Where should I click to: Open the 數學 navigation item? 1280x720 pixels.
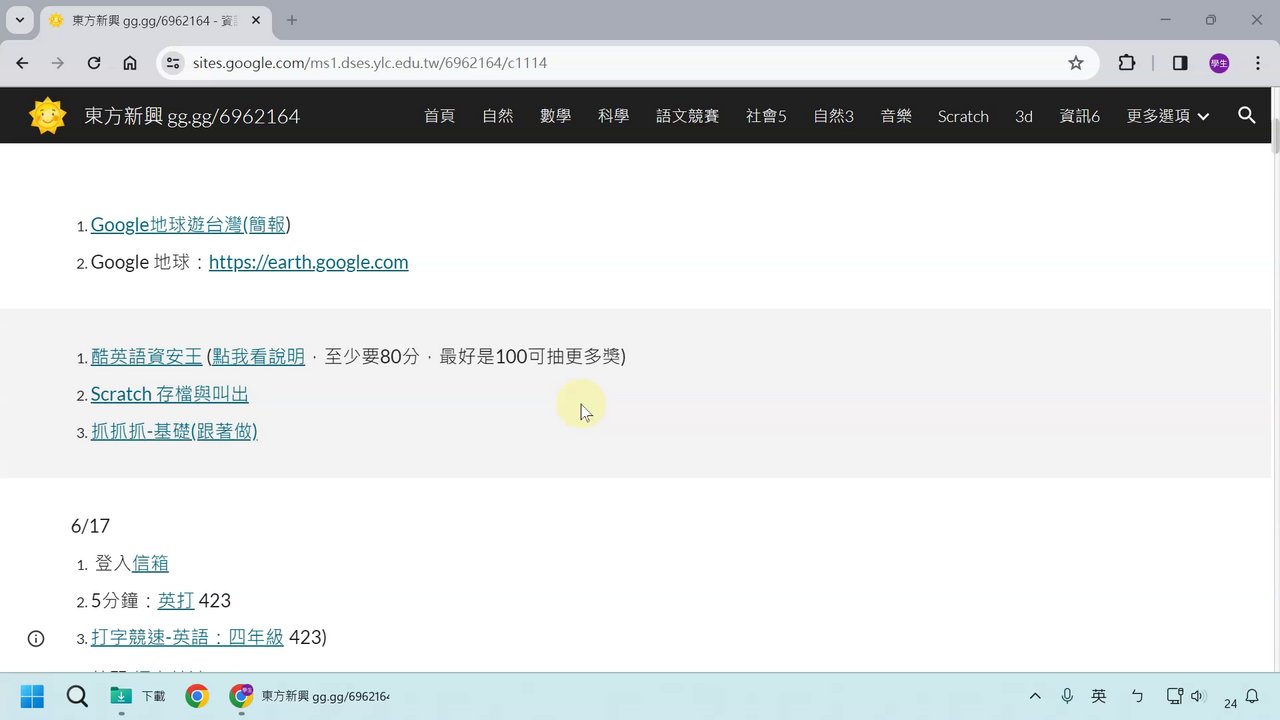pos(555,116)
